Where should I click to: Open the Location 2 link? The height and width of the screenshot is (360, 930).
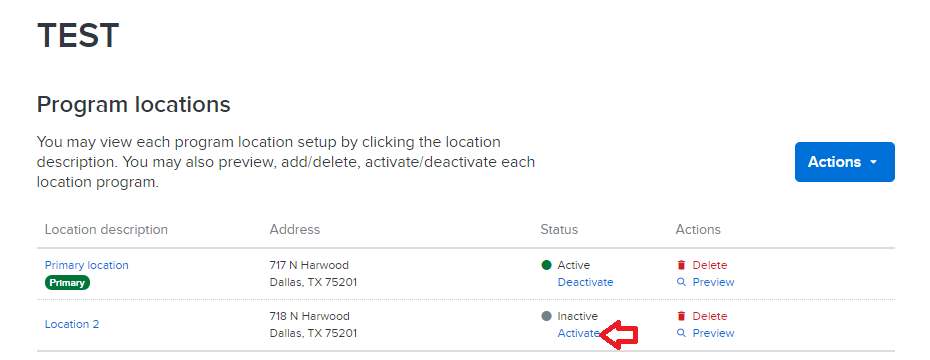[x=72, y=324]
